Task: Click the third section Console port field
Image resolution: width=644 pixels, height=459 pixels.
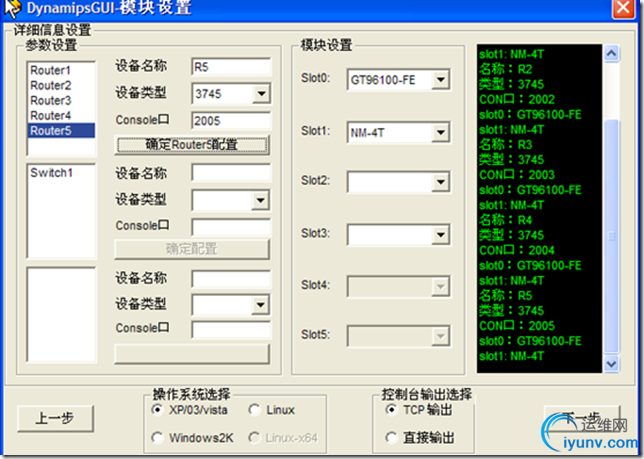Action: click(231, 330)
